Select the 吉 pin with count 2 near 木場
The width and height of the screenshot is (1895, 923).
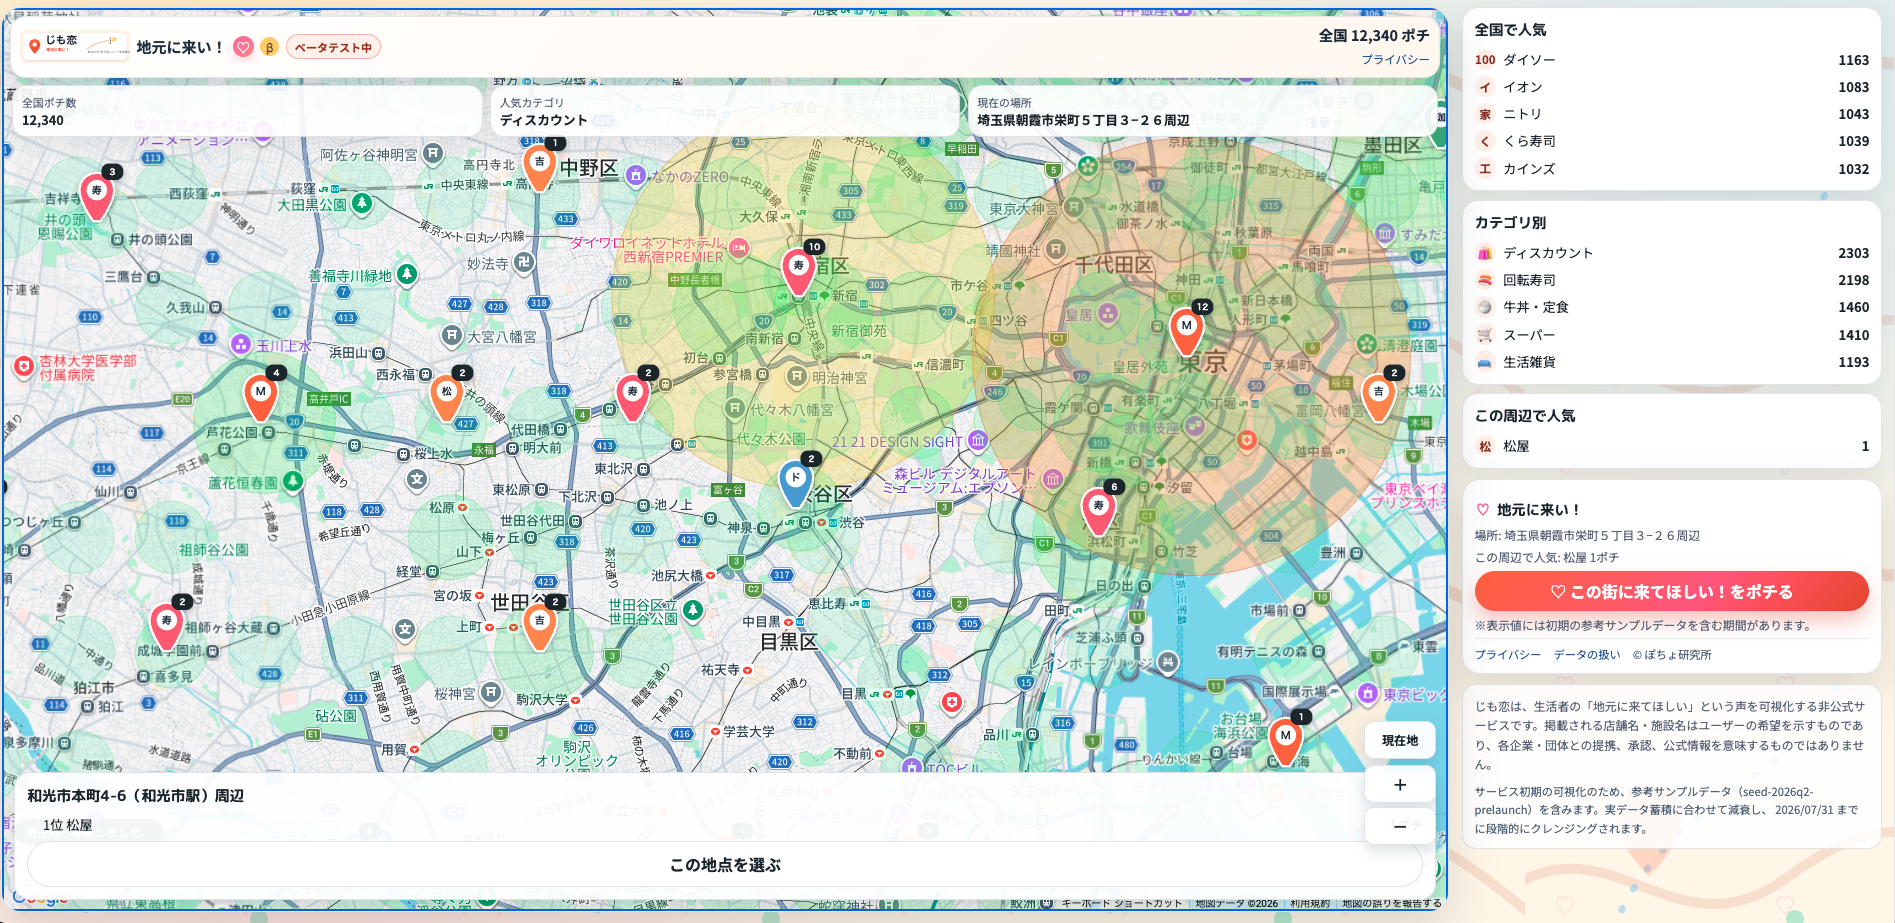click(1378, 397)
